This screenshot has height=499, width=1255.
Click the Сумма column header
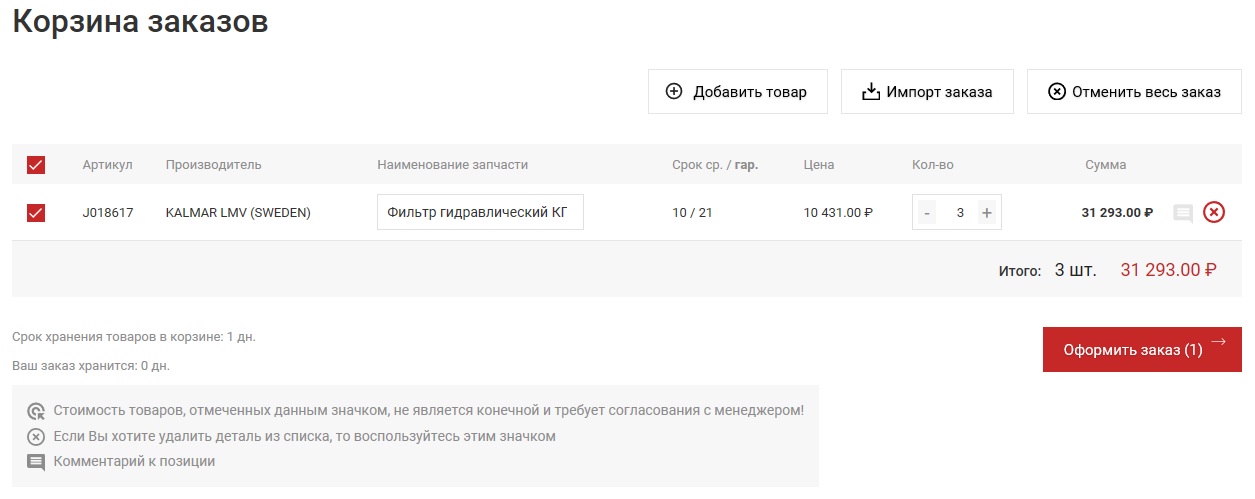[x=1105, y=165]
